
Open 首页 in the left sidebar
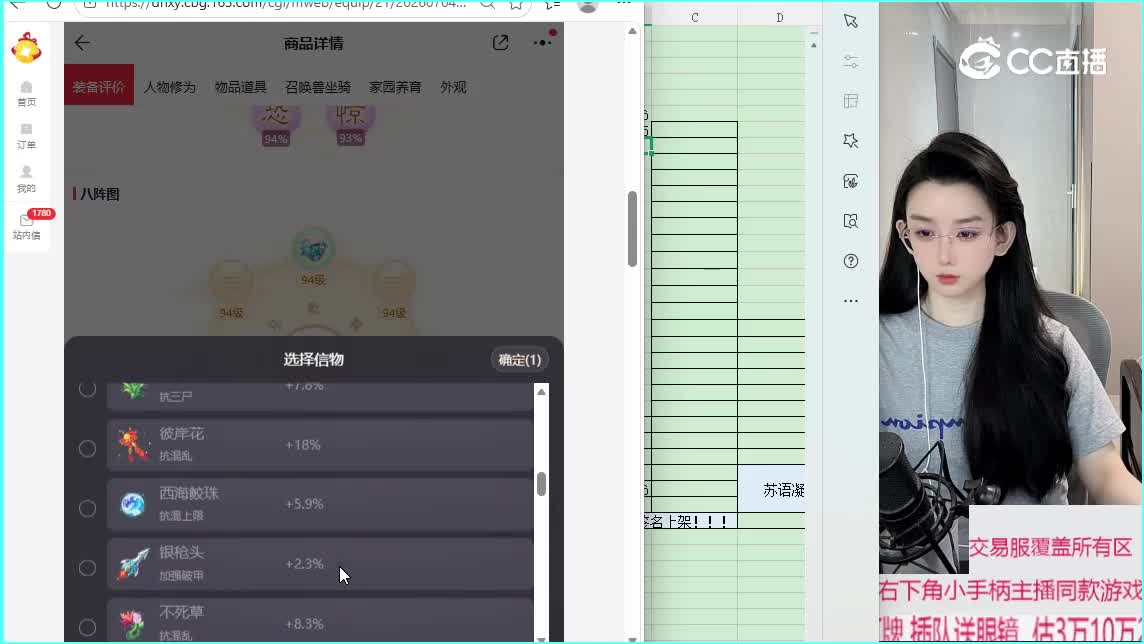(26, 94)
